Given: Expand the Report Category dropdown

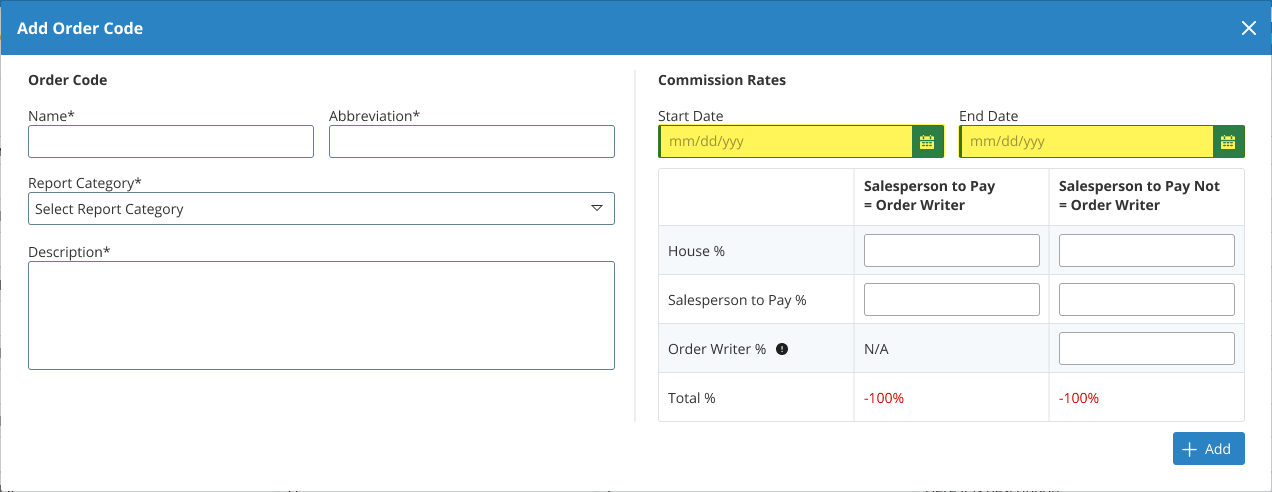Looking at the screenshot, I should [x=320, y=209].
